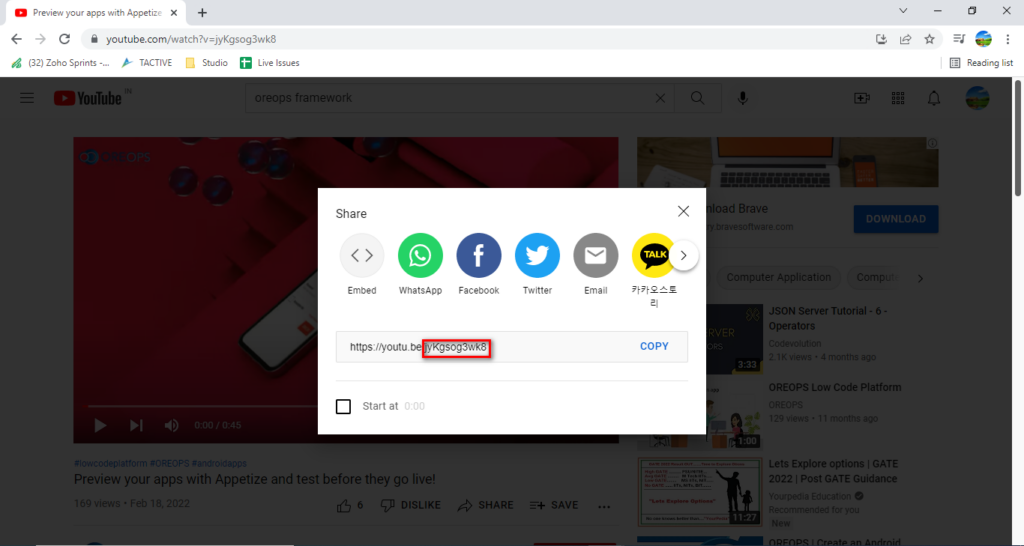Skip to next video
1024x546 pixels.
(x=136, y=425)
